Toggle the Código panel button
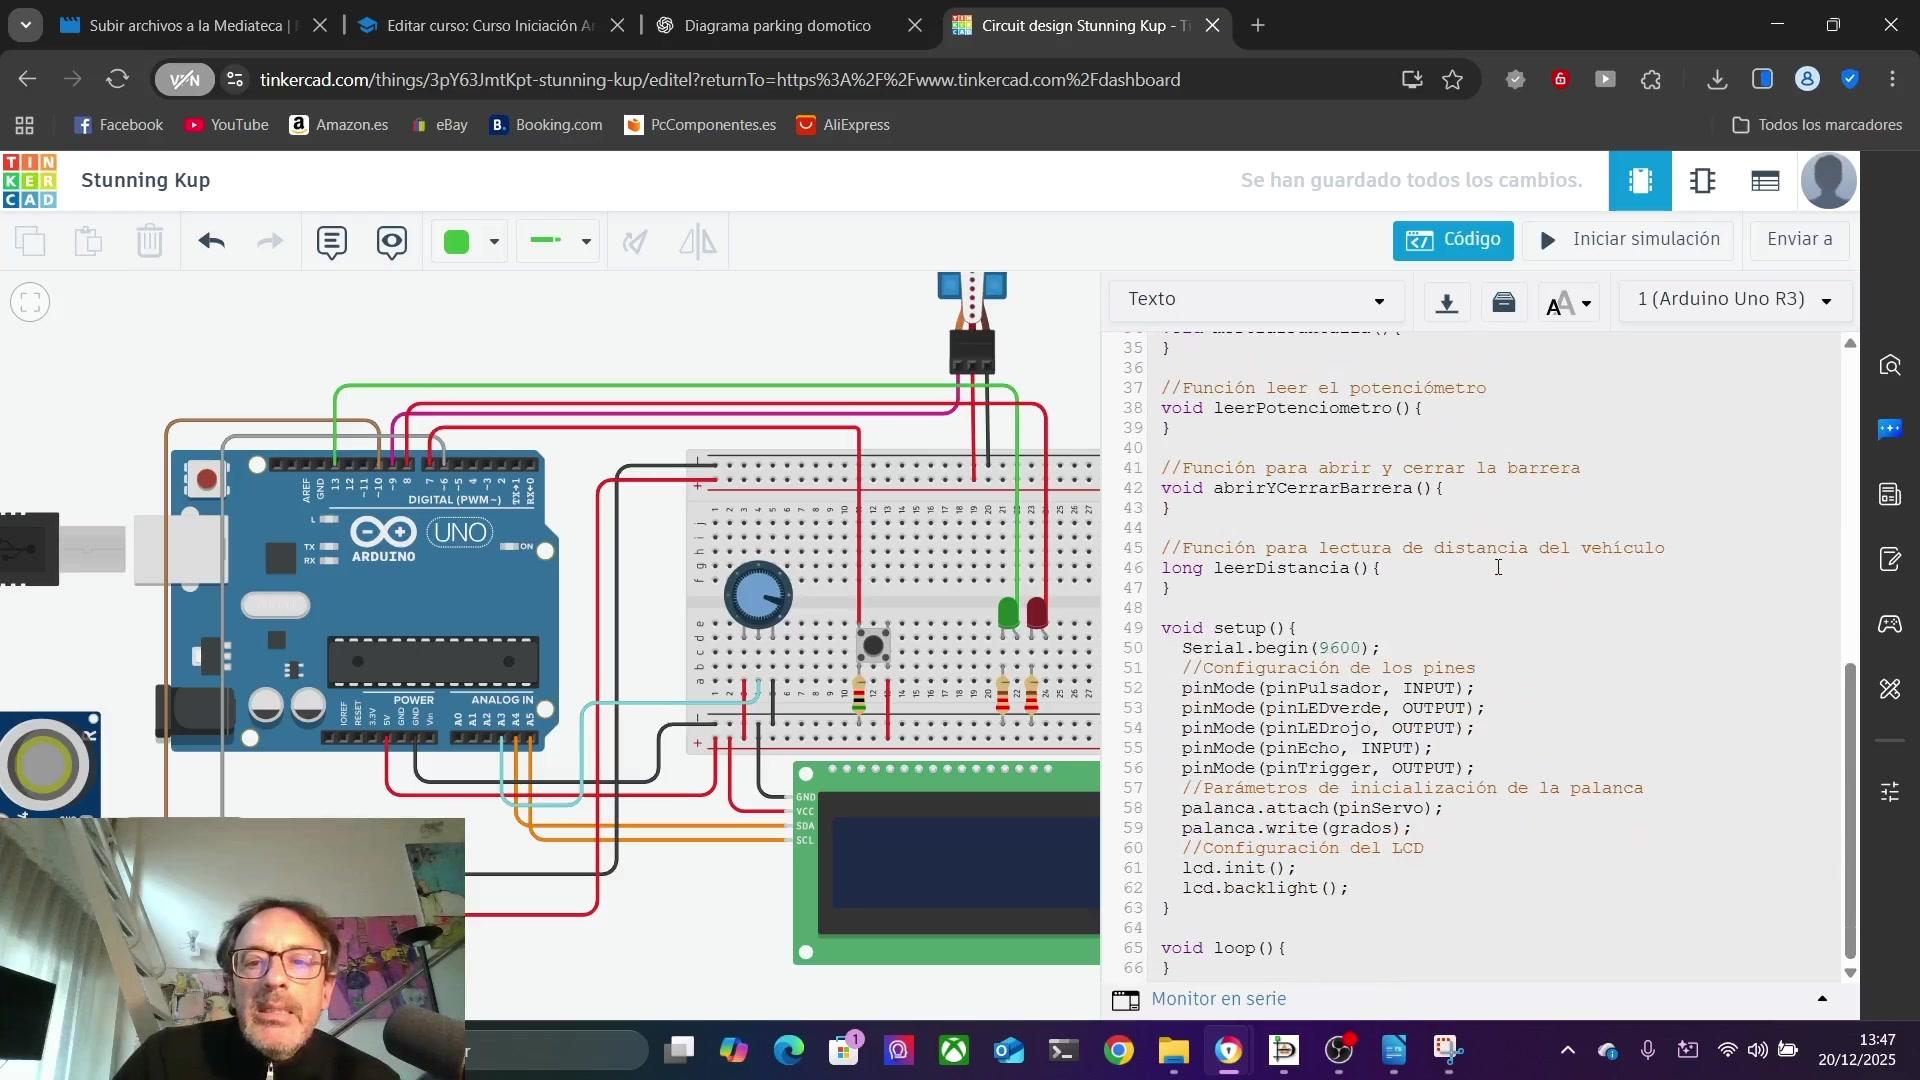Image resolution: width=1920 pixels, height=1080 pixels. pyautogui.click(x=1452, y=240)
